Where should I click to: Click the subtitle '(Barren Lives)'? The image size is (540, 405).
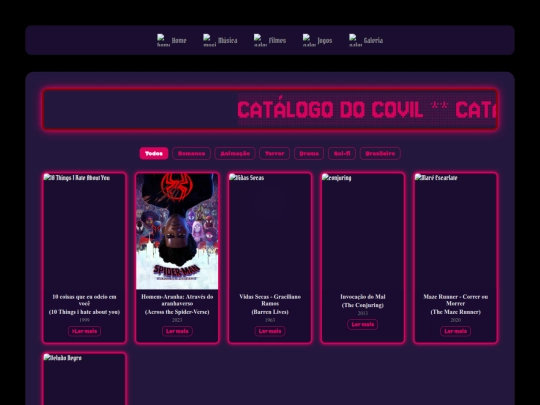(x=270, y=312)
